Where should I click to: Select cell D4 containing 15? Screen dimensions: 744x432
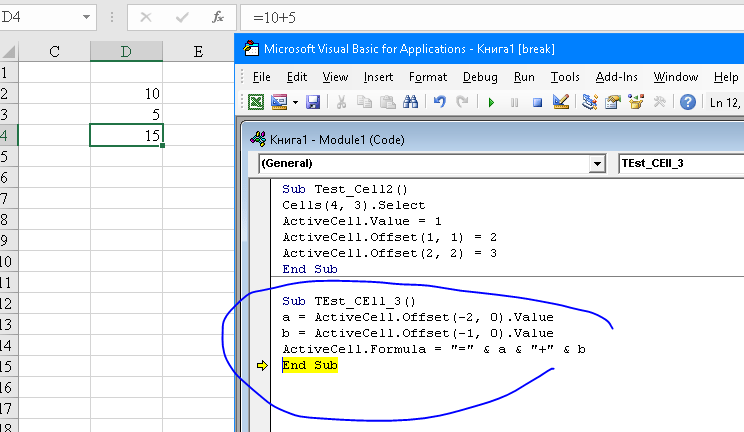tap(126, 135)
